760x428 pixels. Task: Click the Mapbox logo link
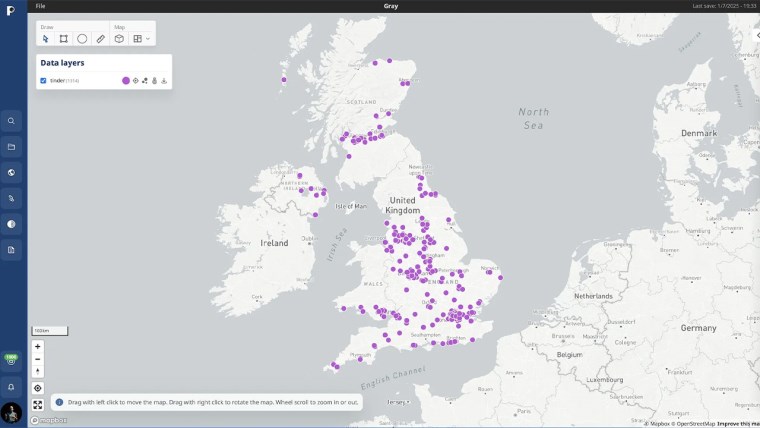pyautogui.click(x=49, y=420)
